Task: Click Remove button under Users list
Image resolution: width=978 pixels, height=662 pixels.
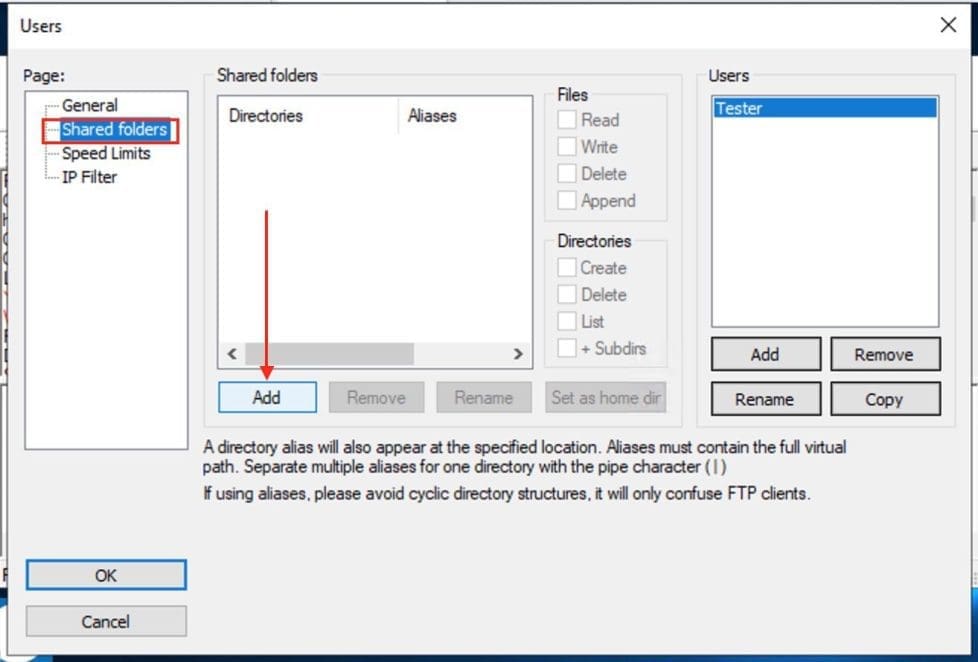Action: tap(885, 354)
